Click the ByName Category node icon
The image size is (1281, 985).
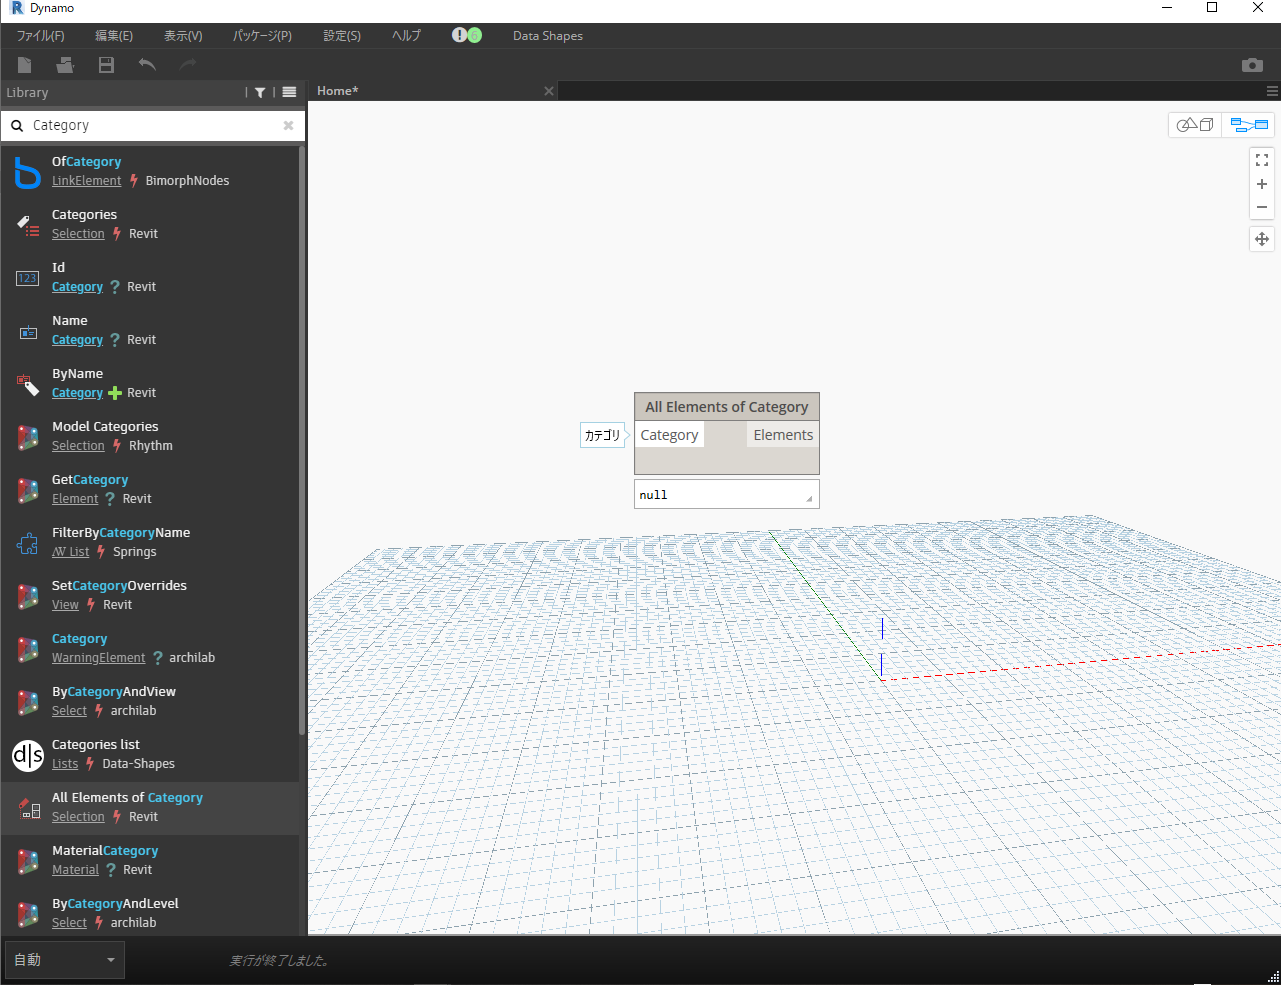point(28,384)
